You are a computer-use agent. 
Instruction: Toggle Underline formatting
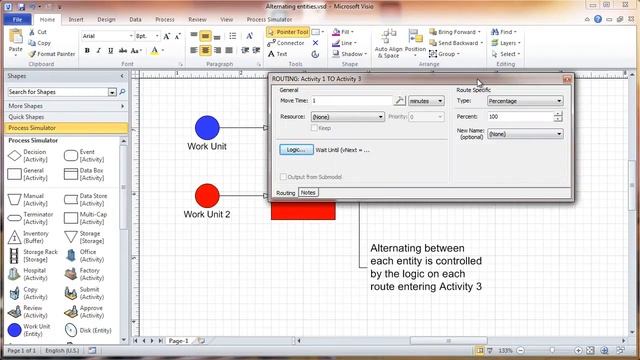pyautogui.click(x=110, y=51)
